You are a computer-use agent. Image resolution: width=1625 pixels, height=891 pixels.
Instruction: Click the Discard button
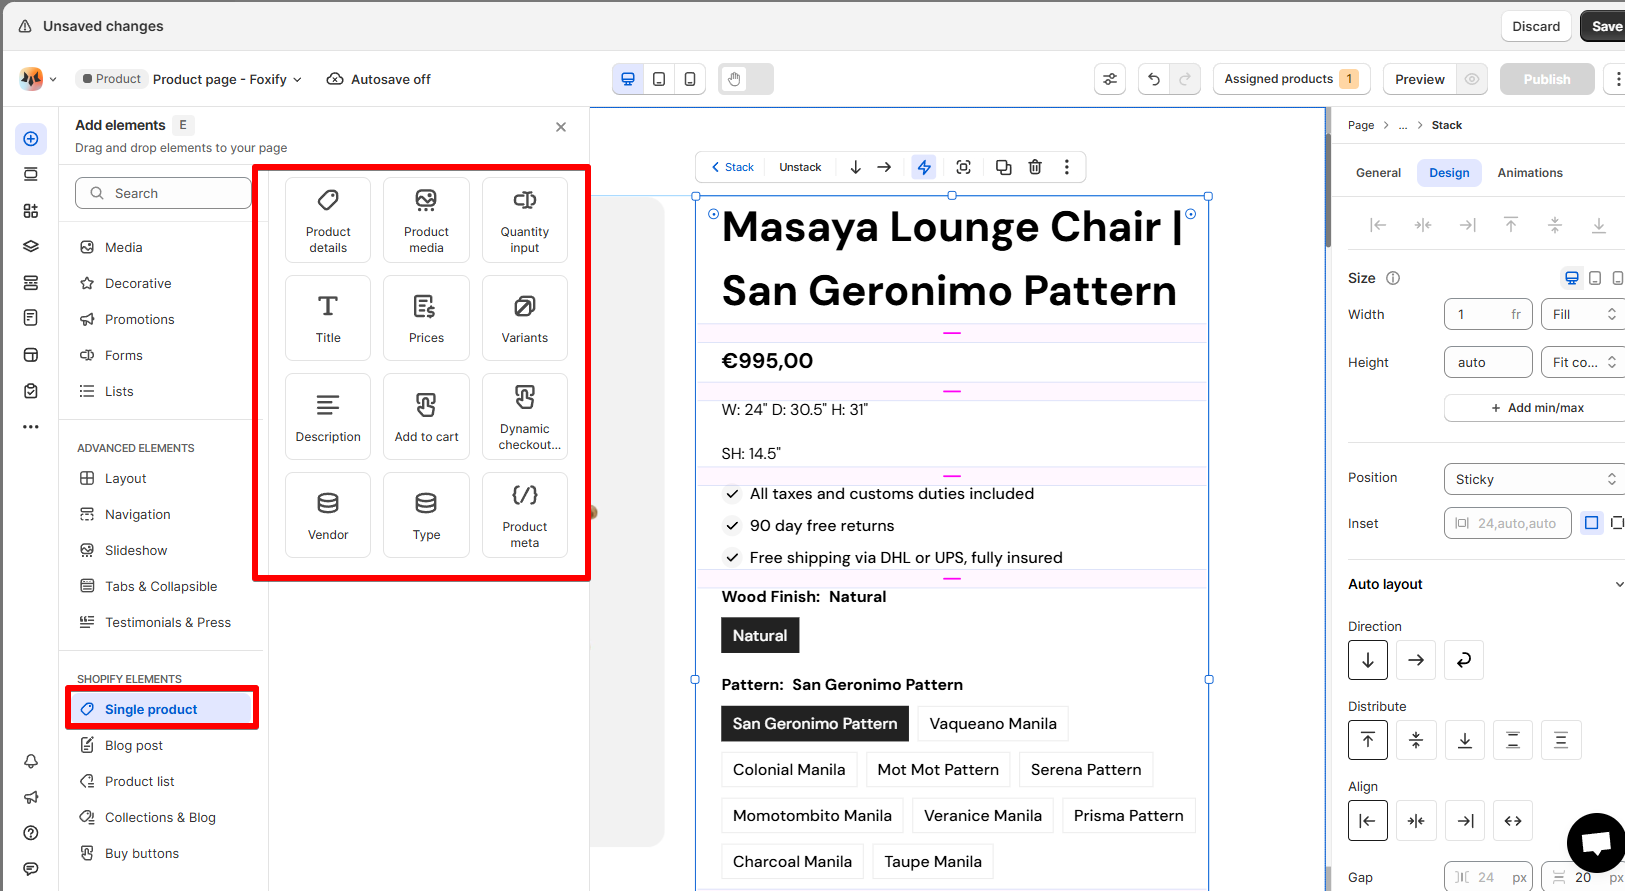pos(1536,26)
